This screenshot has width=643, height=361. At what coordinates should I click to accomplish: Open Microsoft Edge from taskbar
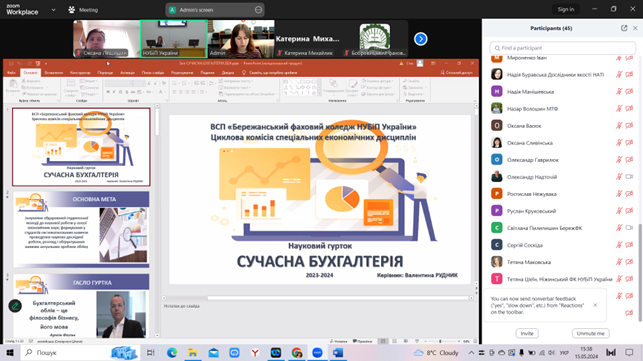coord(172,352)
